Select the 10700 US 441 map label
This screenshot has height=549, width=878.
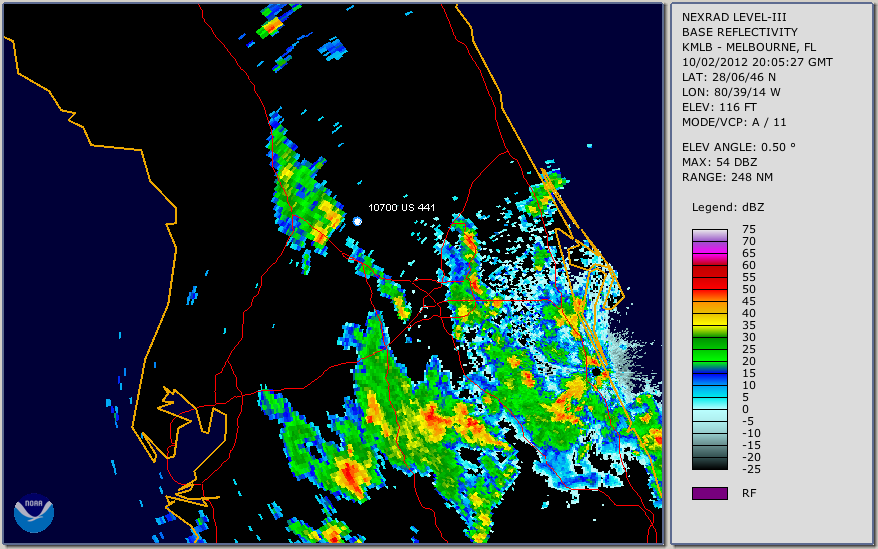pyautogui.click(x=401, y=207)
